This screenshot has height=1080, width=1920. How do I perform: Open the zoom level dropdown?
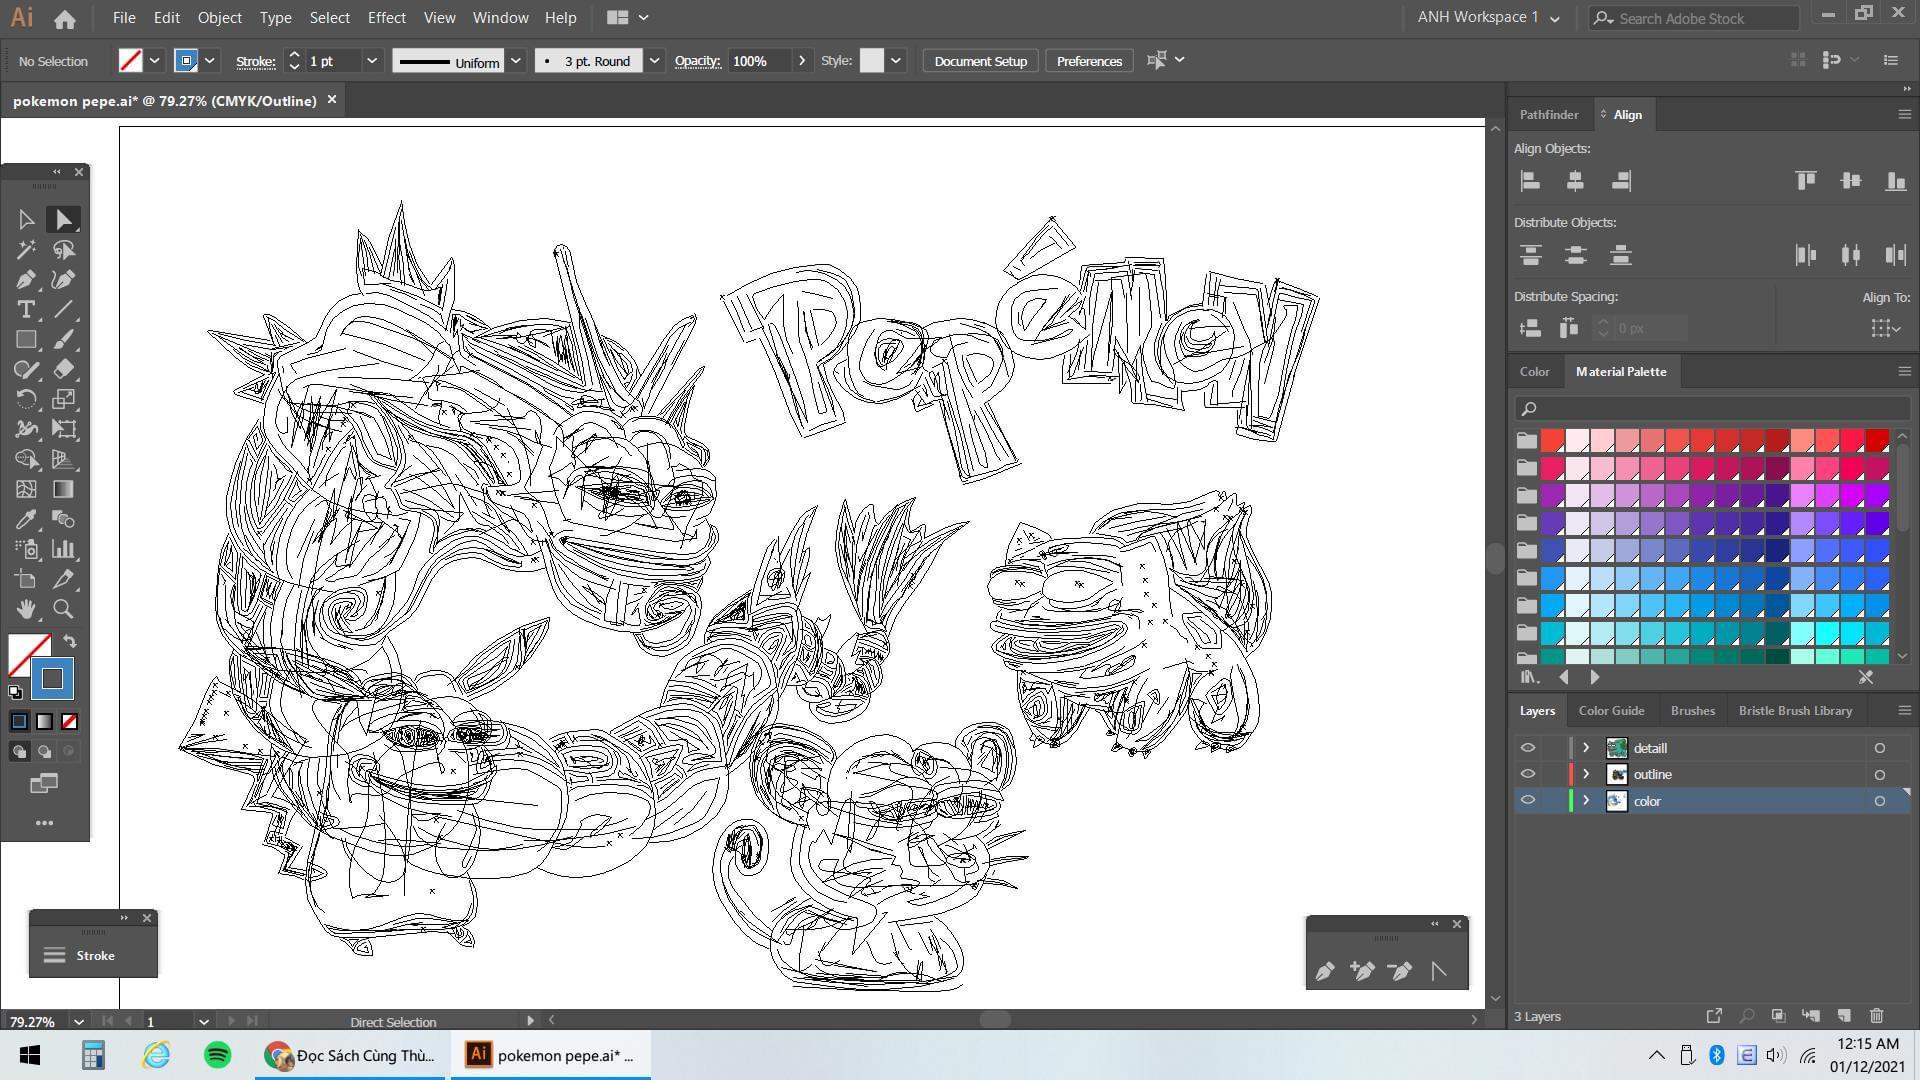[x=78, y=1022]
